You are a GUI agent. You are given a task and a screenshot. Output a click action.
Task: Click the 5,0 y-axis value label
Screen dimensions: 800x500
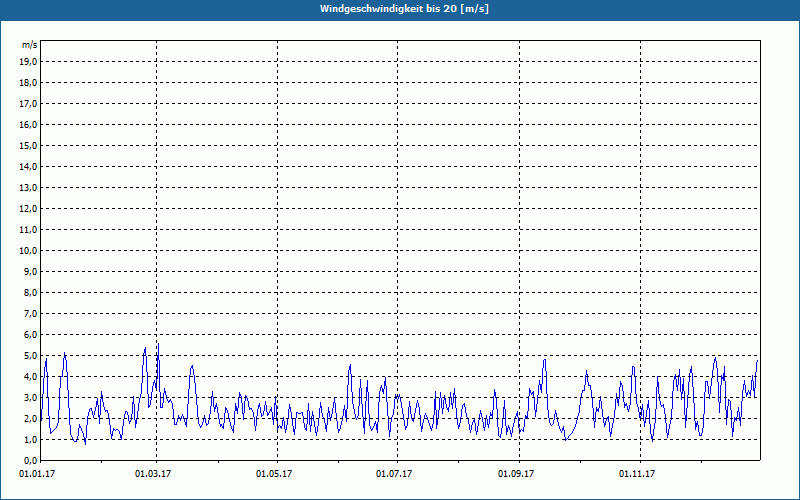pos(31,356)
